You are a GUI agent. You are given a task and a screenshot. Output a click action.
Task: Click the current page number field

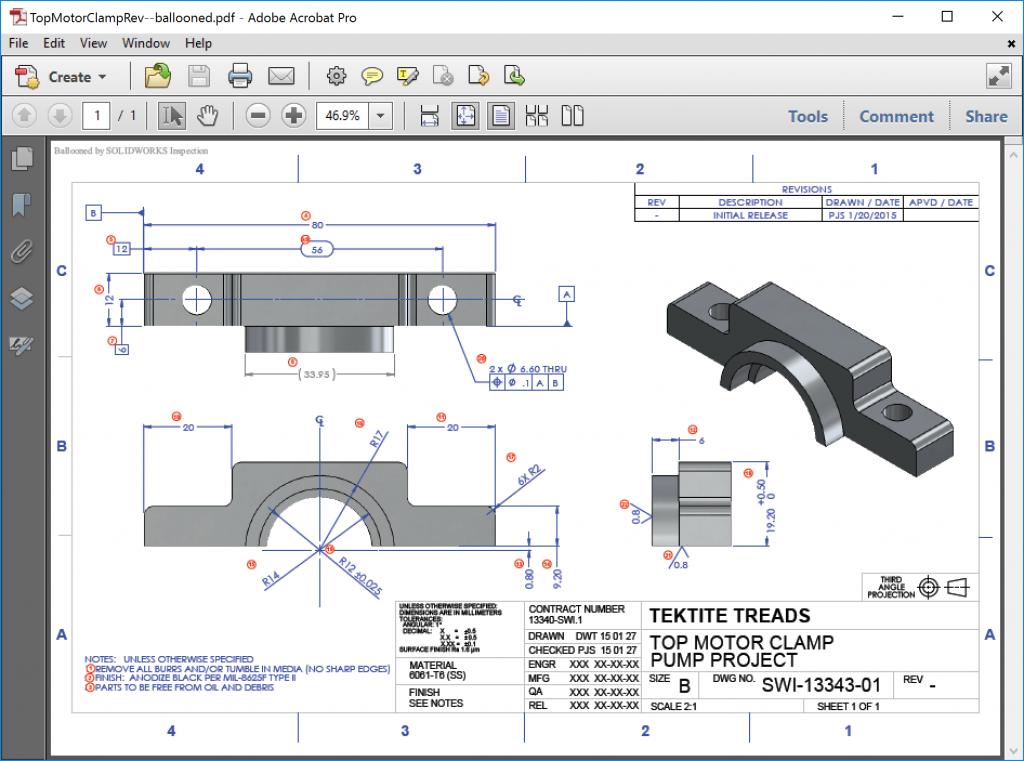[96, 116]
